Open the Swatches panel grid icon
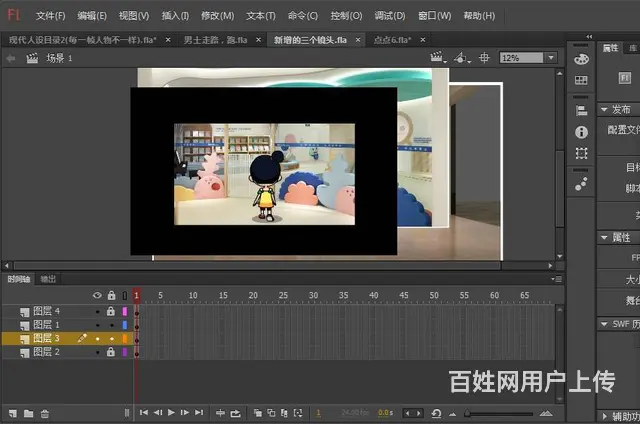This screenshot has height=424, width=640. click(x=581, y=80)
